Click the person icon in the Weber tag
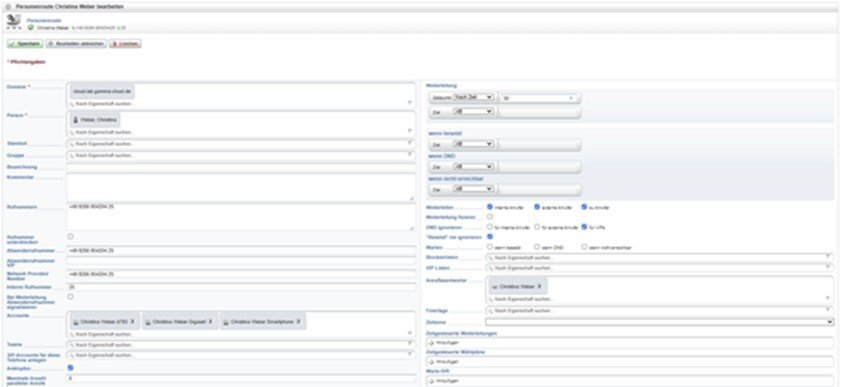The image size is (841, 387). click(x=76, y=120)
